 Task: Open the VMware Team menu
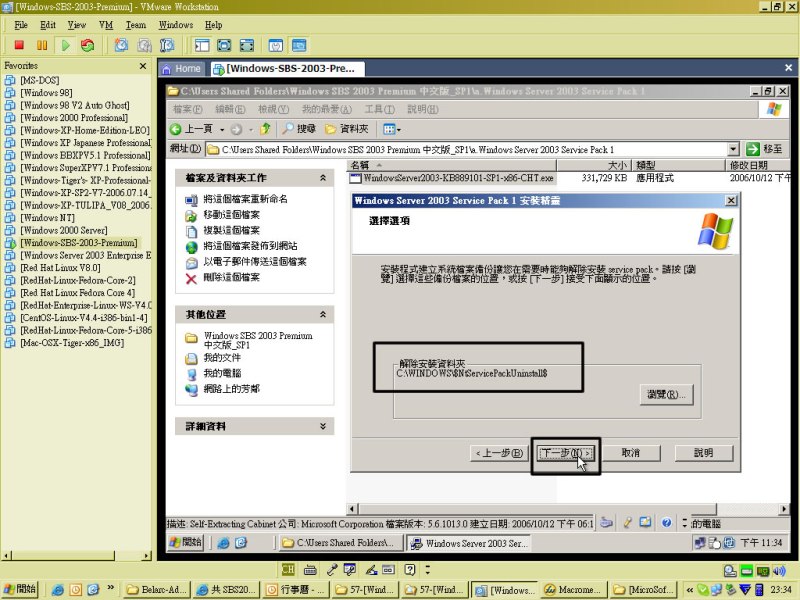click(136, 25)
